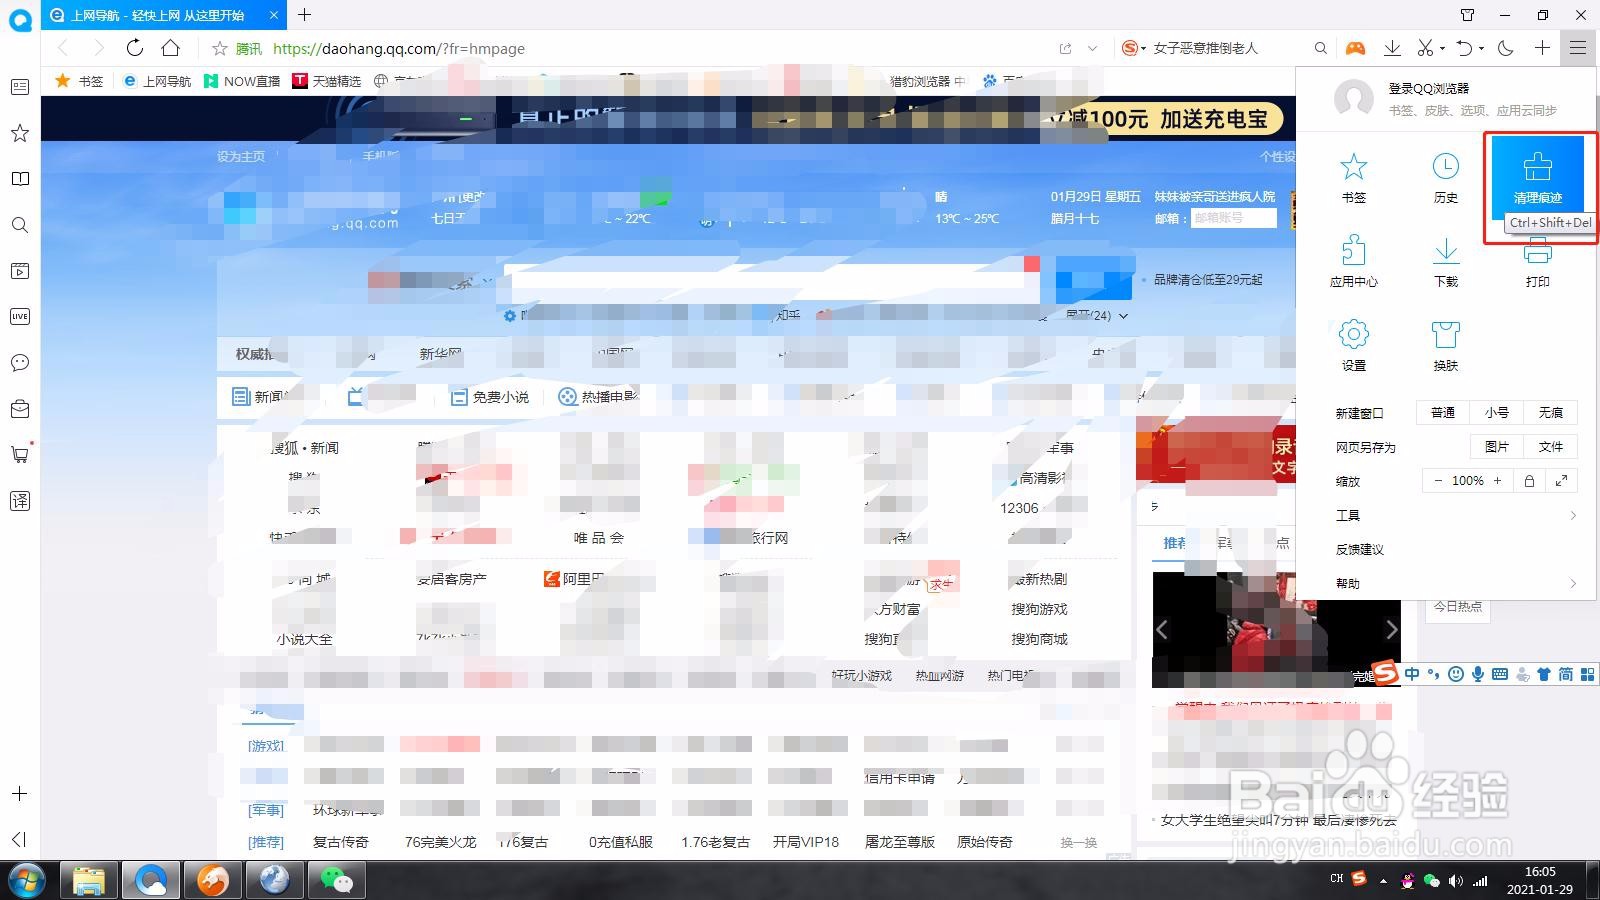Select the 换肤 skin changer icon
Image resolution: width=1600 pixels, height=900 pixels.
coord(1445,345)
